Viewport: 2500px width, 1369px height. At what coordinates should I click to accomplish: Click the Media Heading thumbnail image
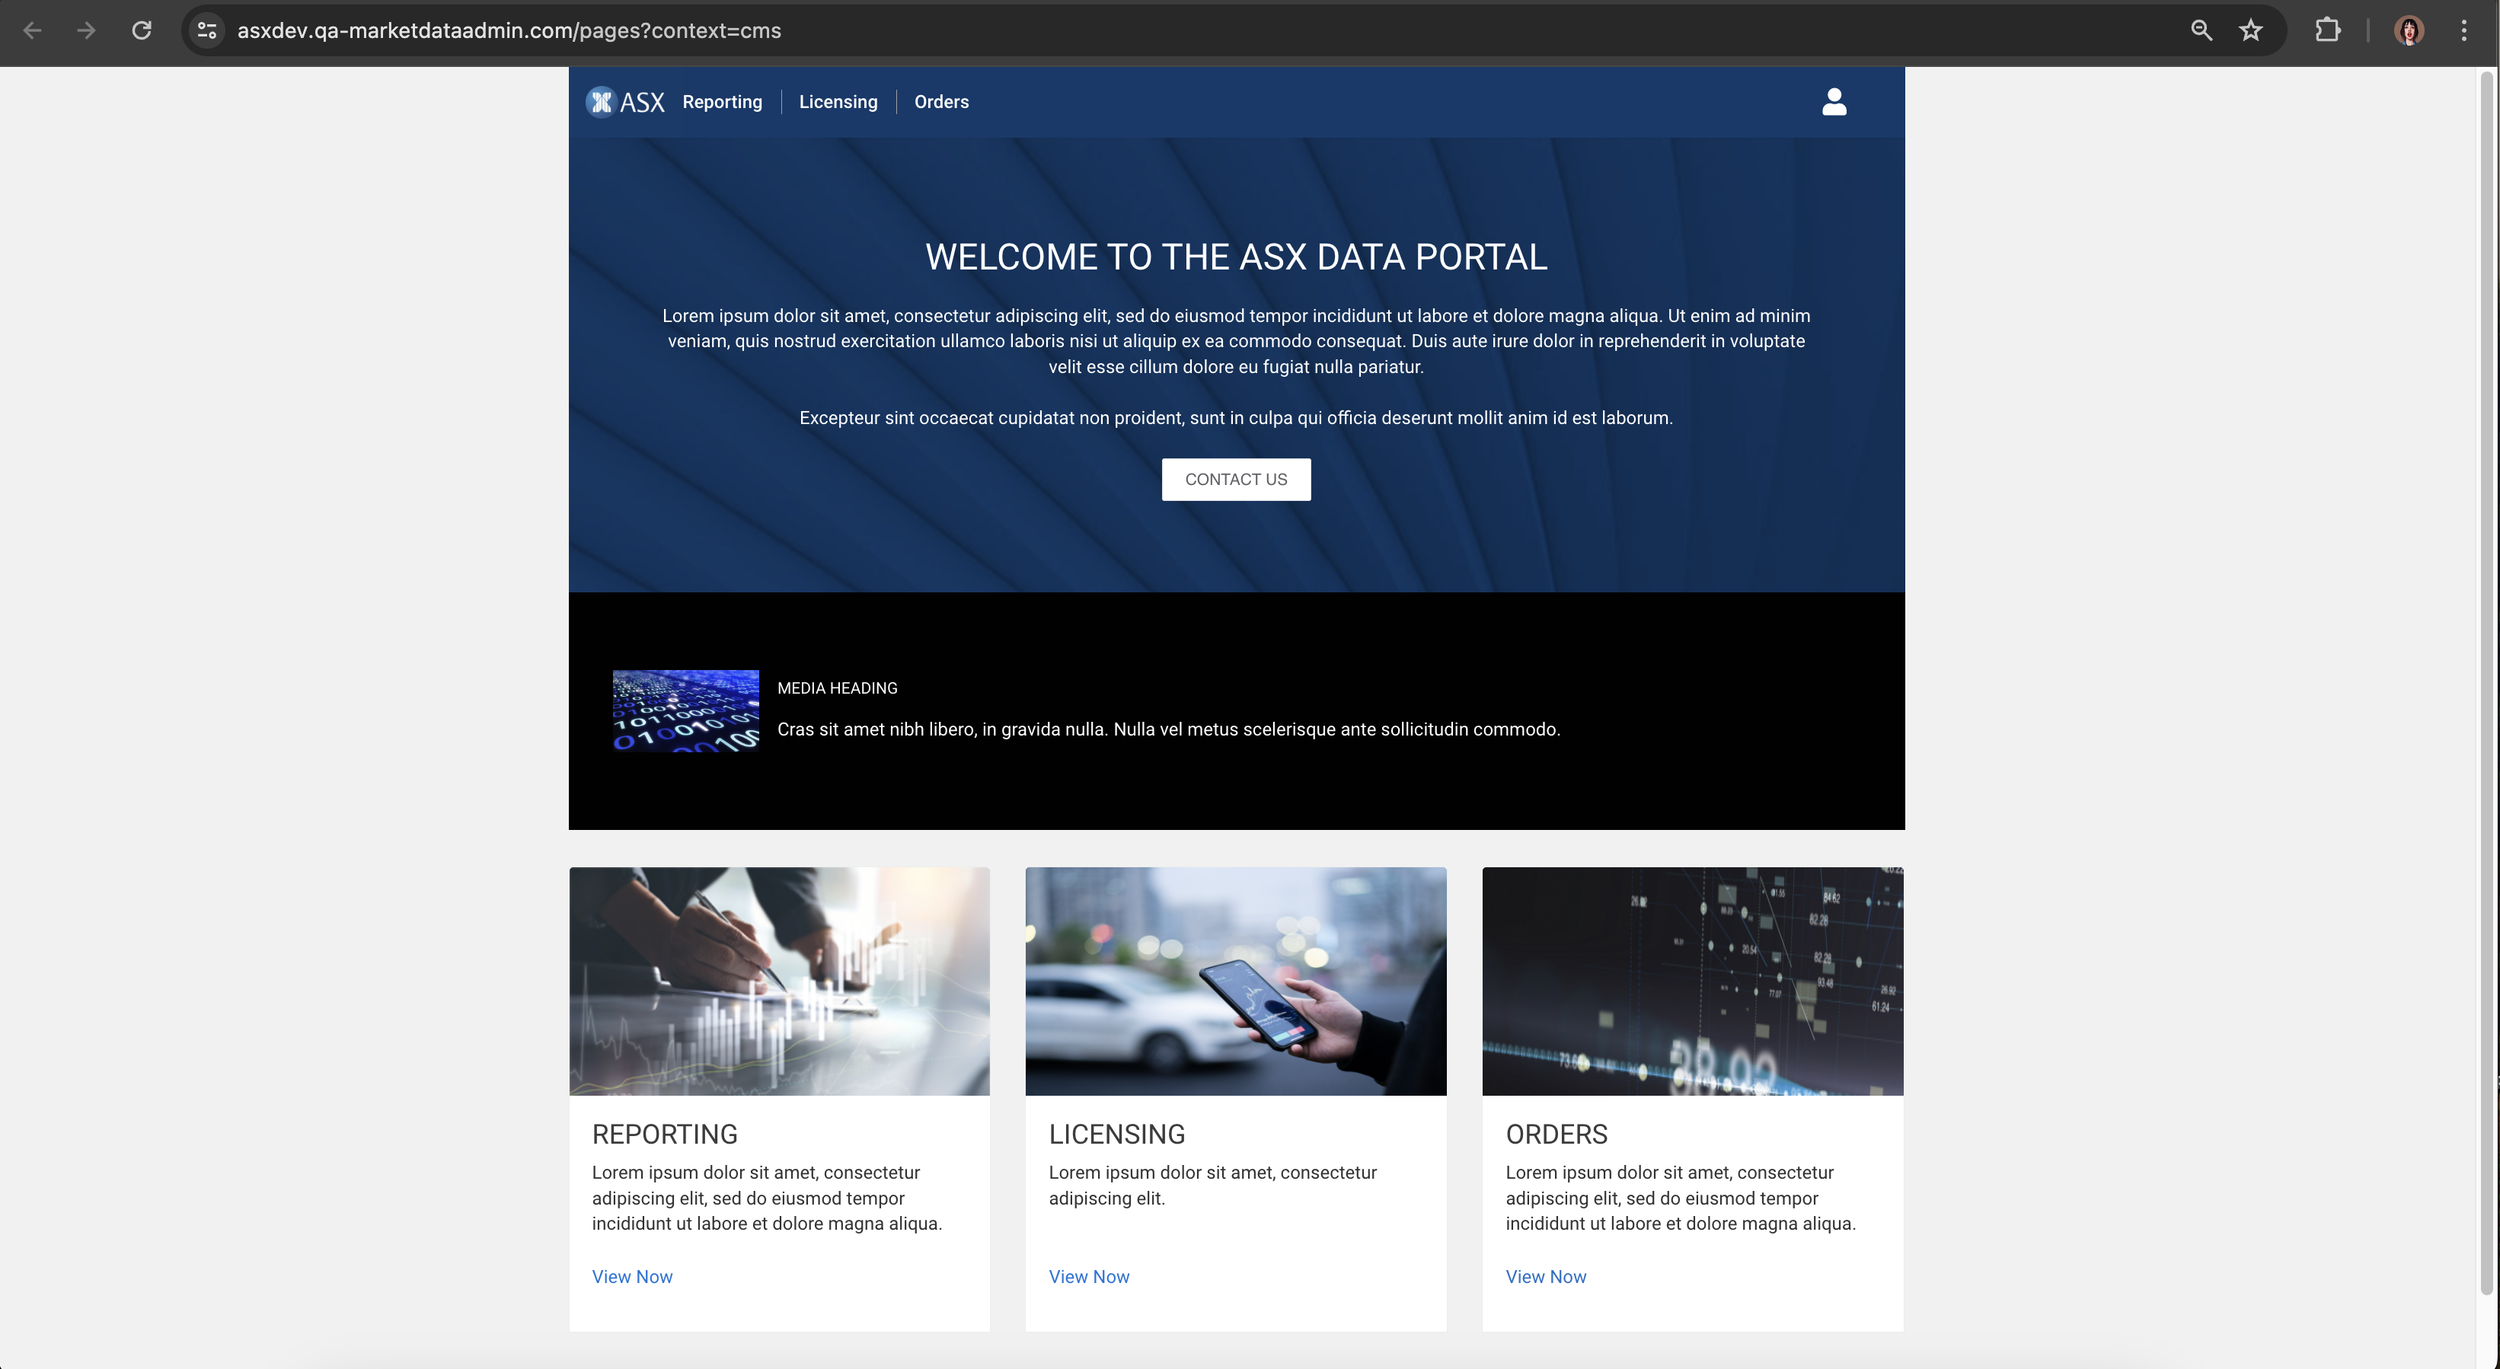685,710
